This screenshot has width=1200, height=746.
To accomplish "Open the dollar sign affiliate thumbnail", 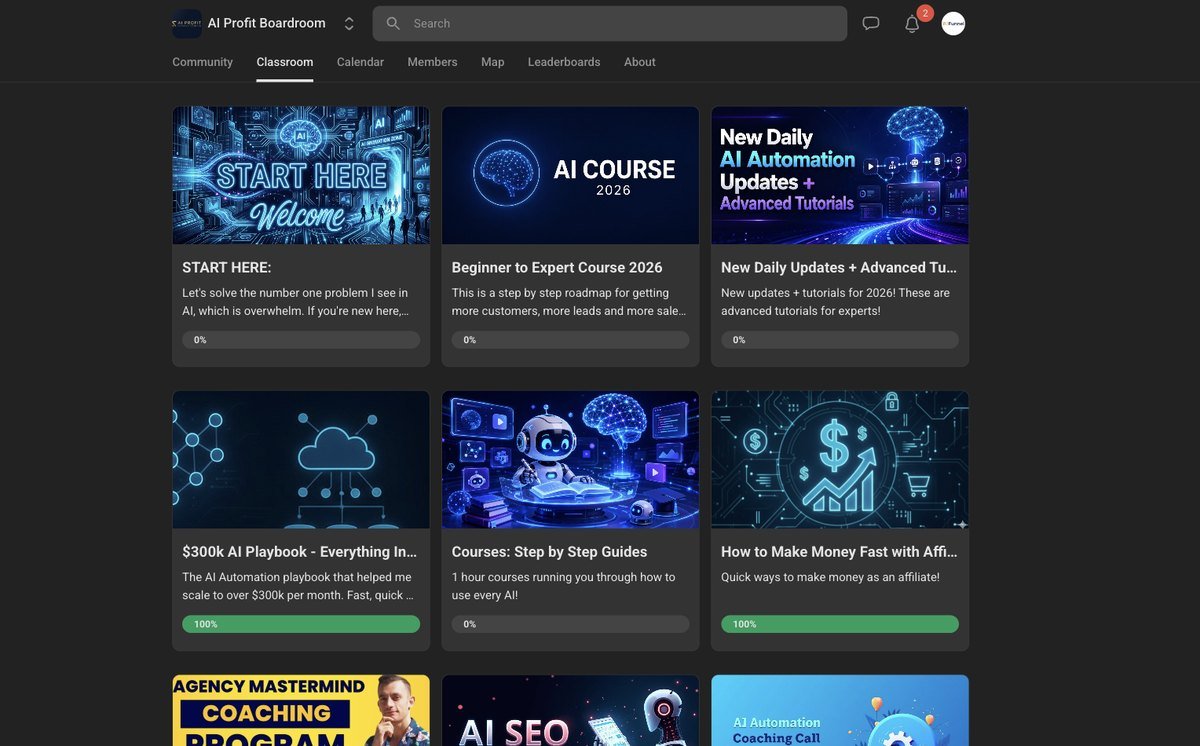I will (x=840, y=459).
